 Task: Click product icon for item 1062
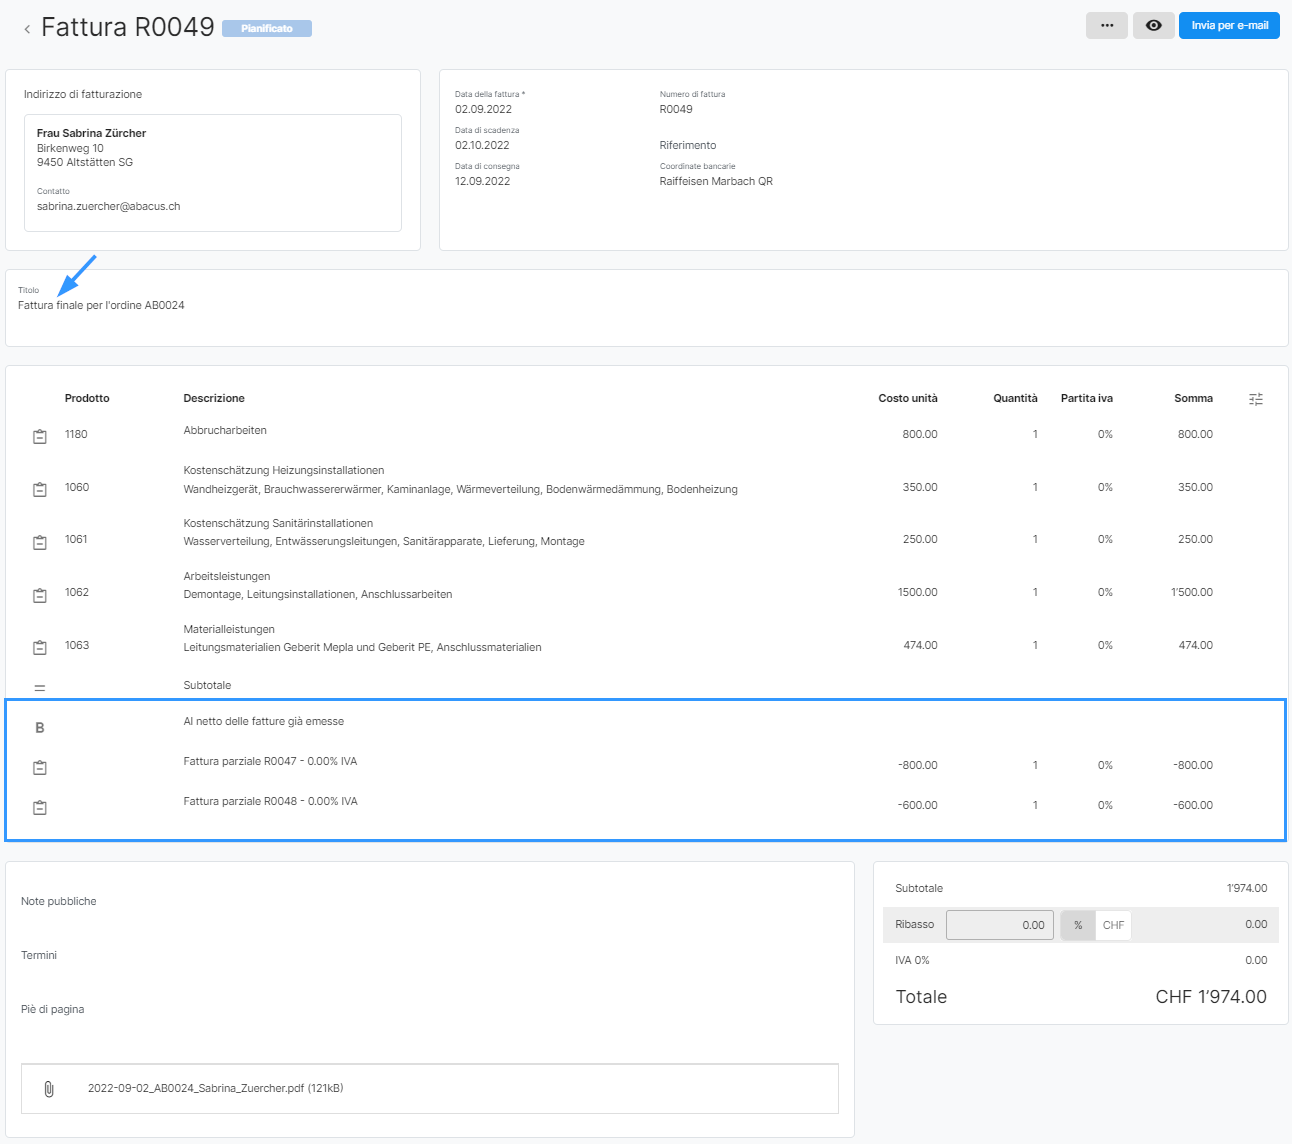tap(40, 595)
